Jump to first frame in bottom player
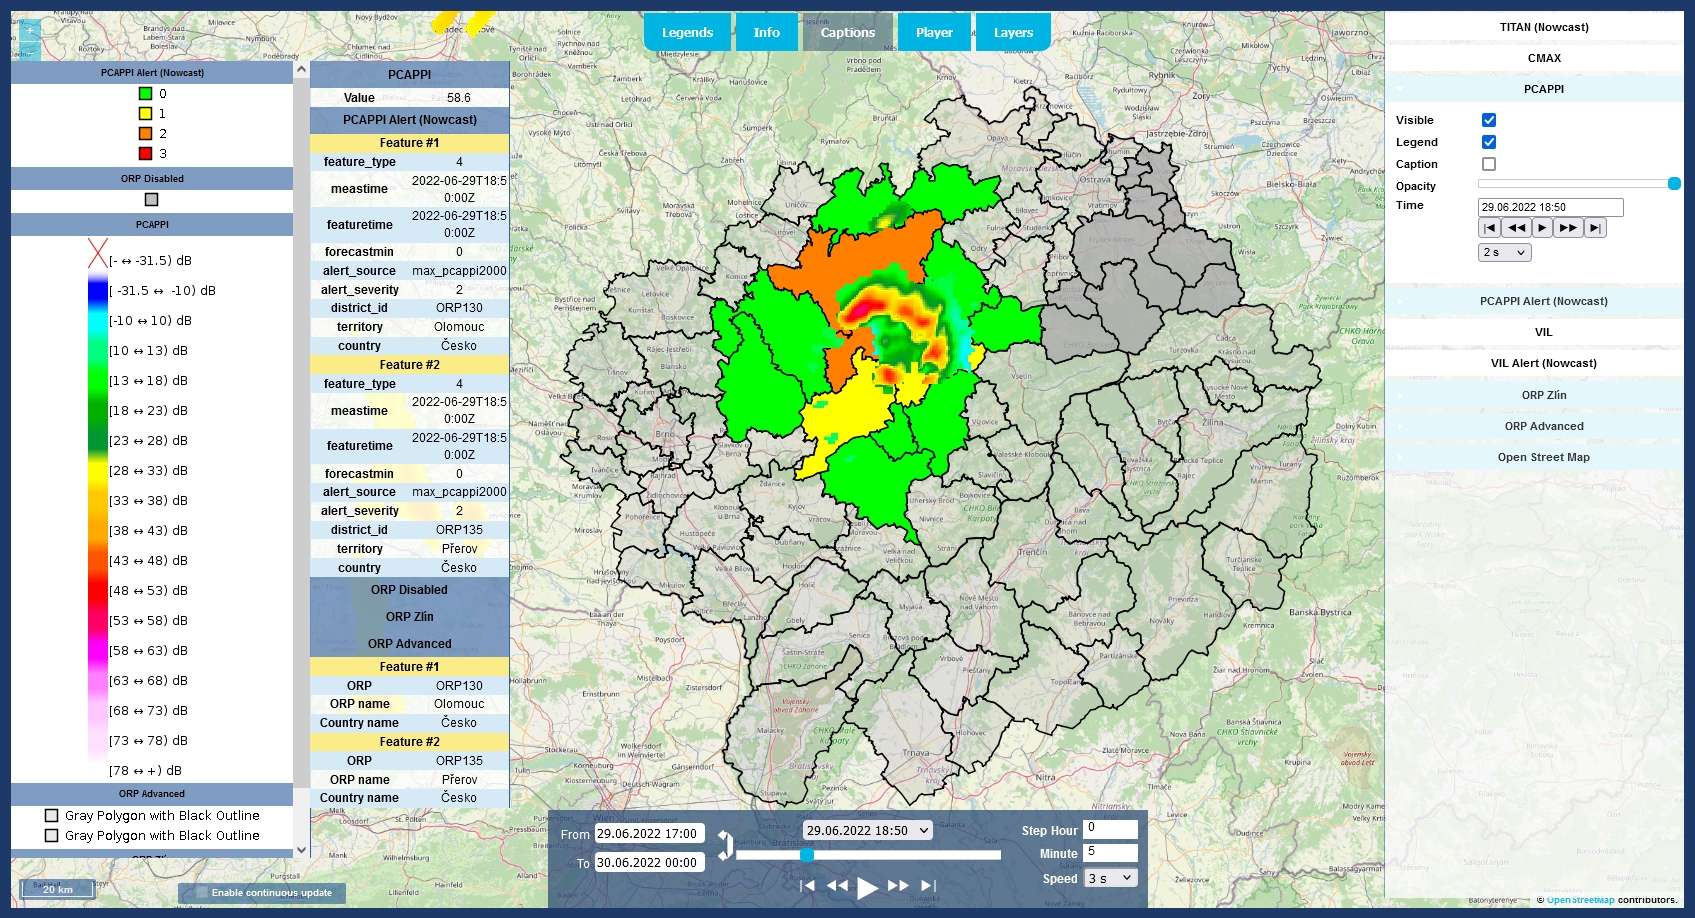Viewport: 1695px width, 918px height. pyautogui.click(x=807, y=885)
